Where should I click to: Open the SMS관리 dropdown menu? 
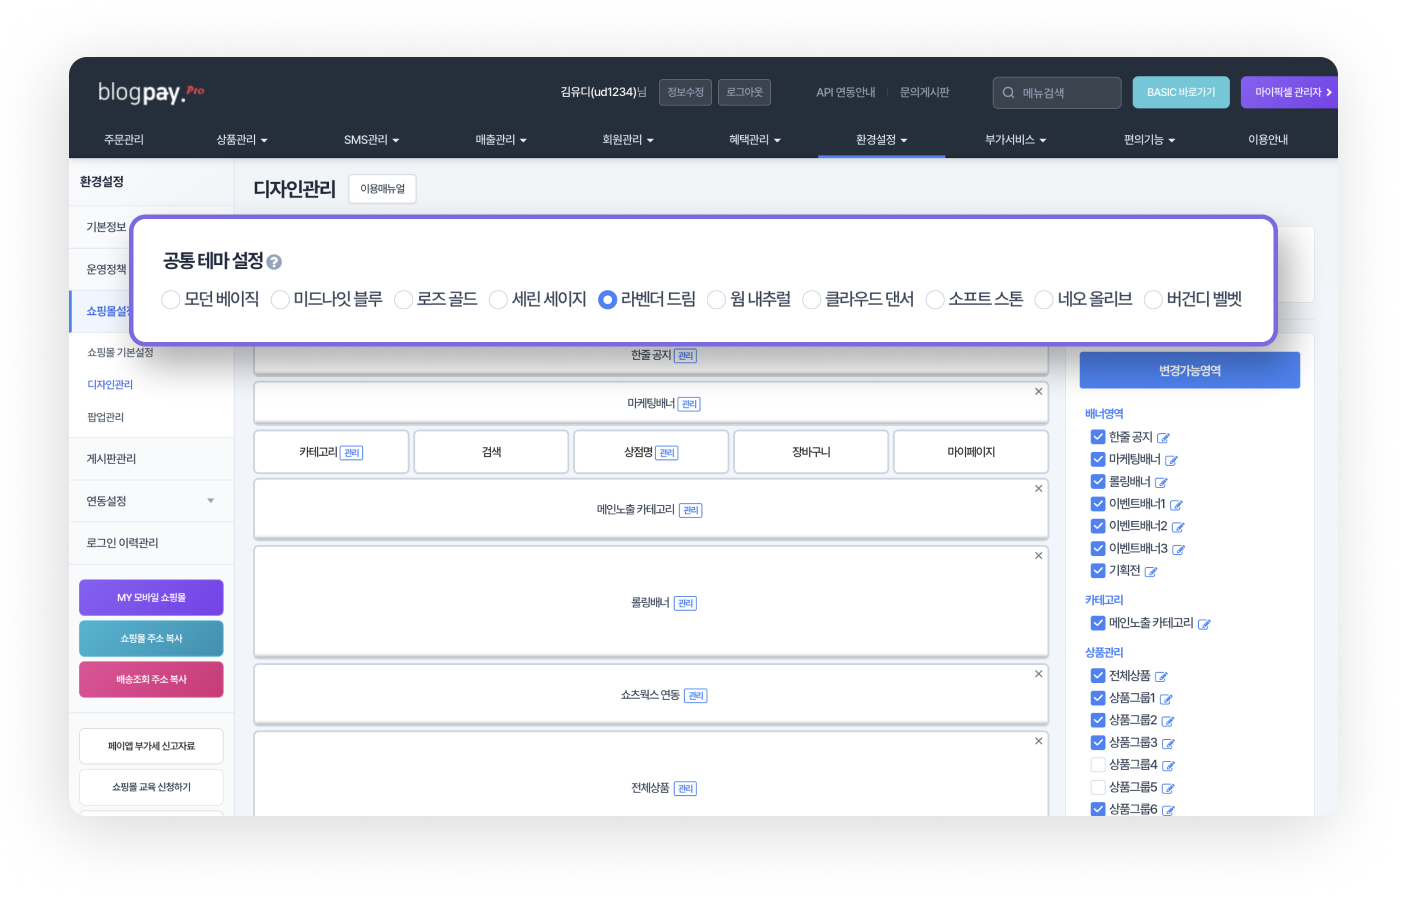point(371,140)
